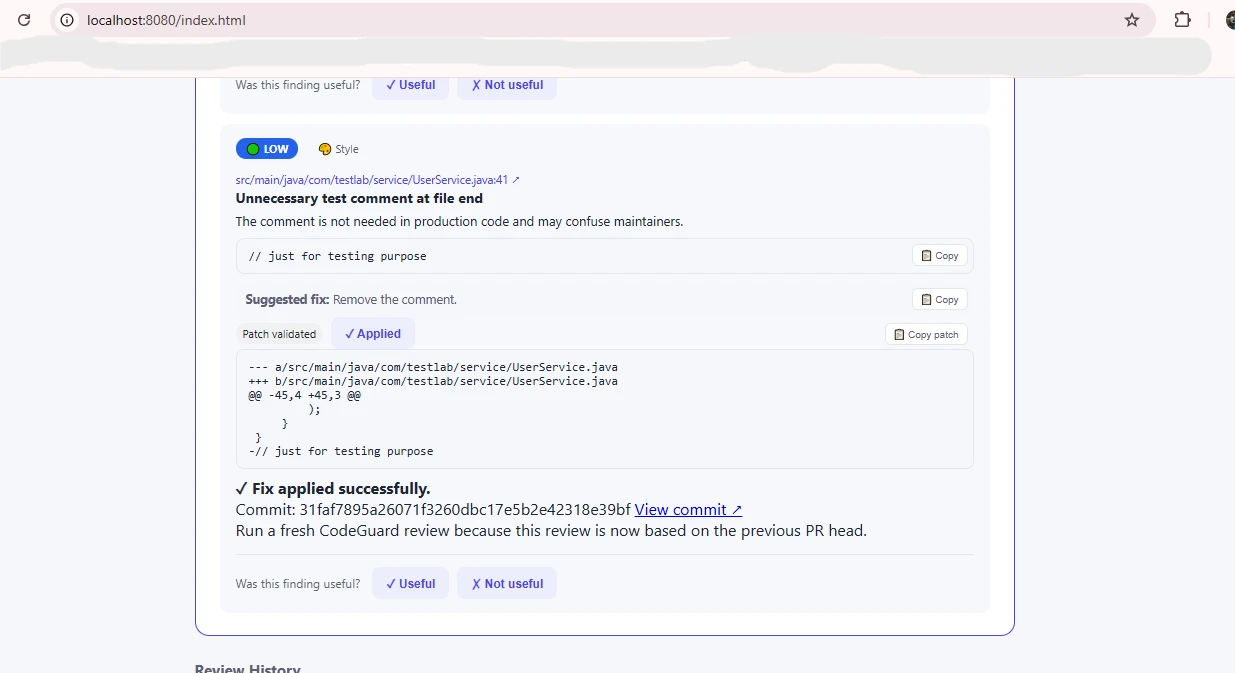1235x673 pixels.
Task: Click the finding description about confusing maintainers
Action: 459,222
